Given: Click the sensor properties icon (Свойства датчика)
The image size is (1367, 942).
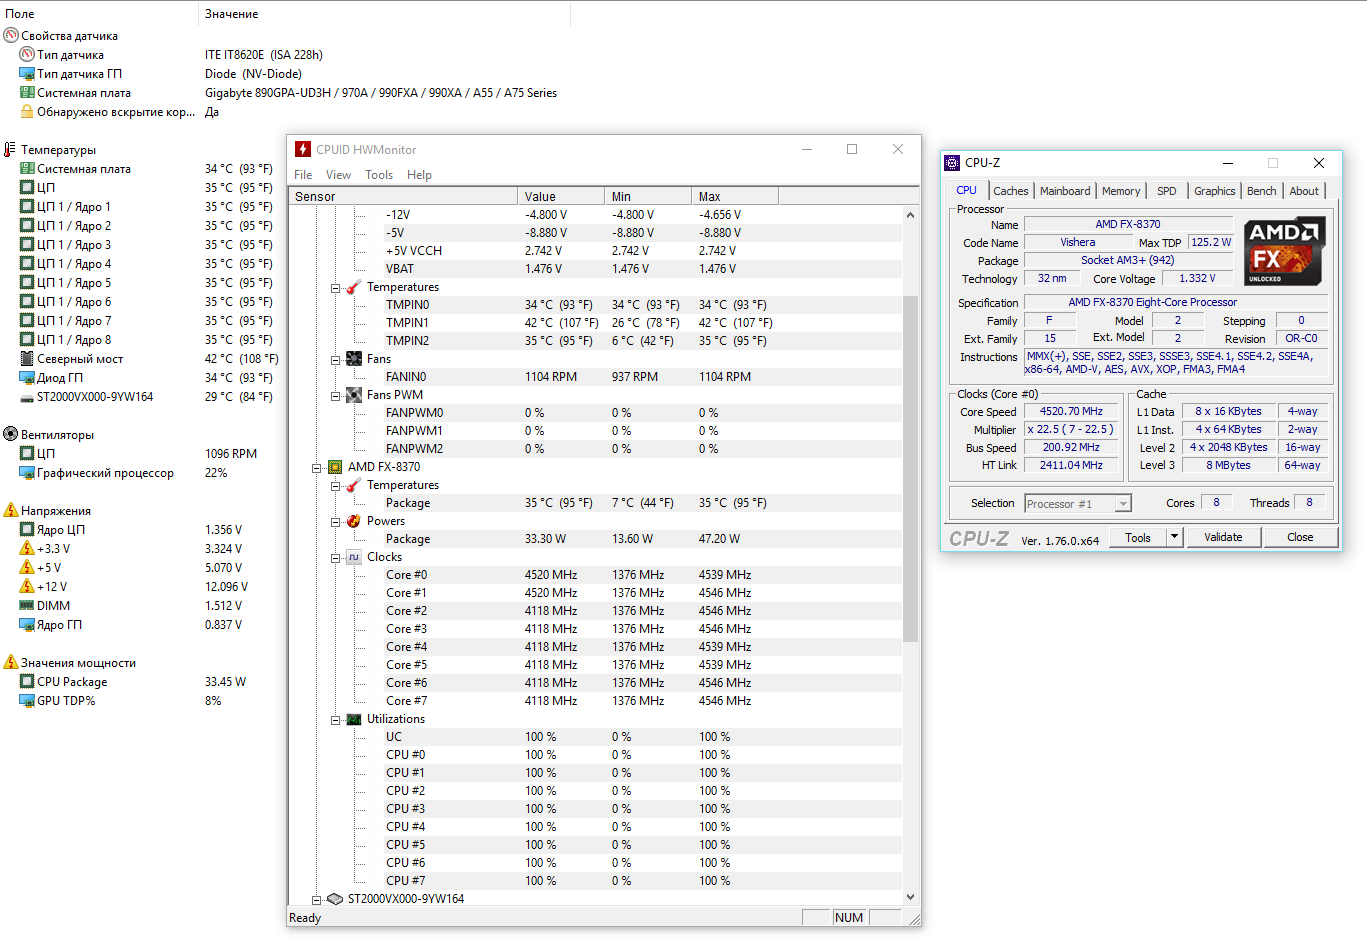Looking at the screenshot, I should [11, 35].
